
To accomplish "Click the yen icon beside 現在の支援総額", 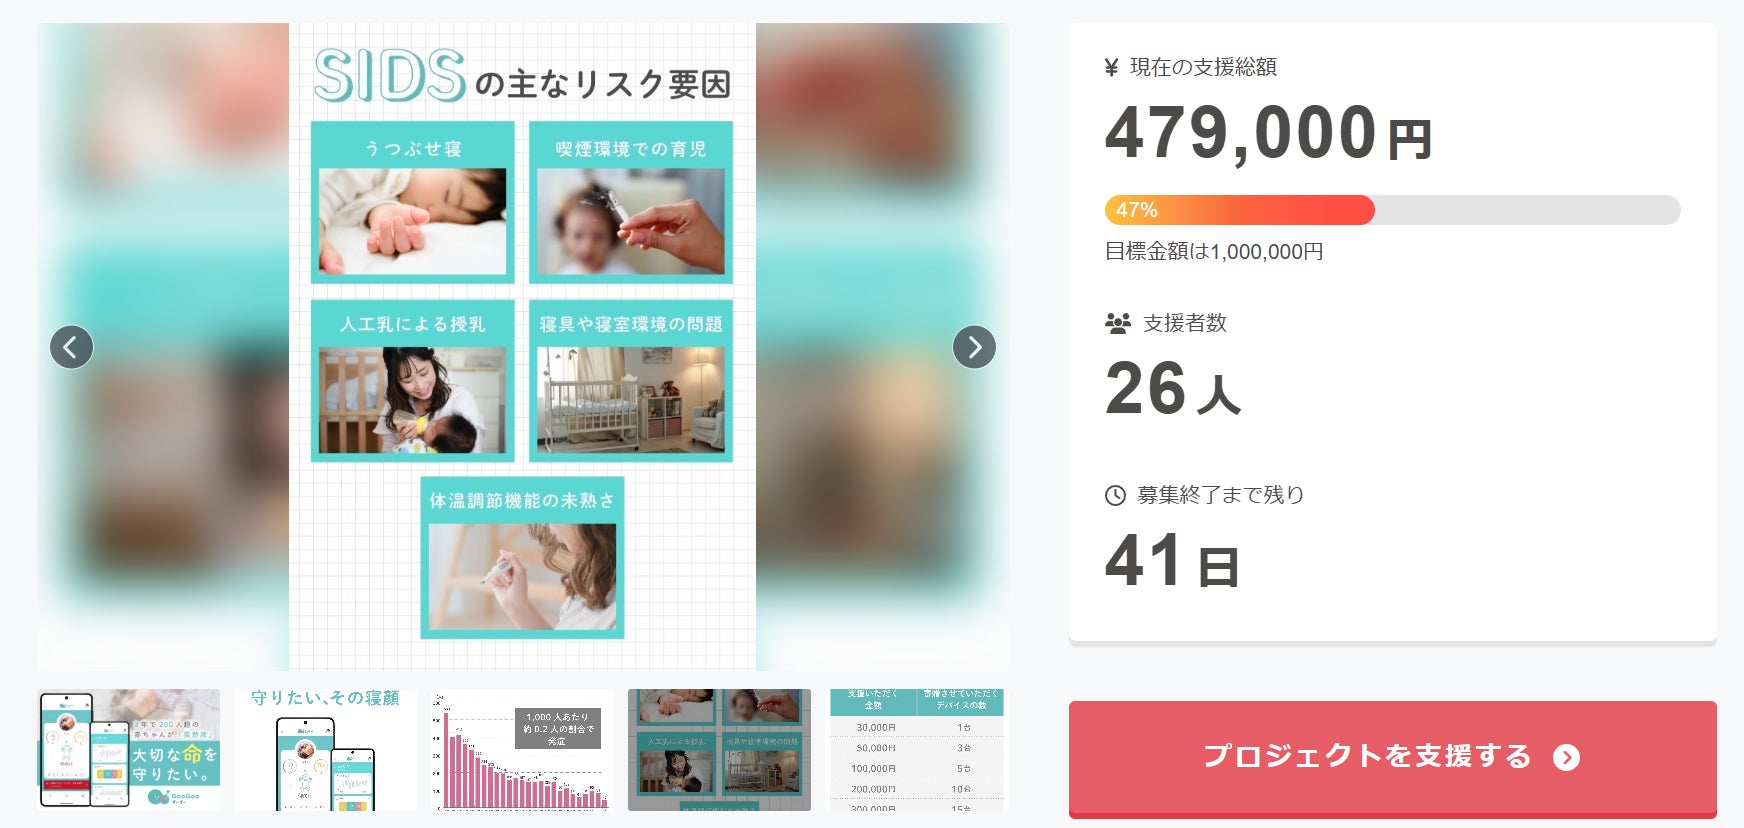I will (1111, 68).
